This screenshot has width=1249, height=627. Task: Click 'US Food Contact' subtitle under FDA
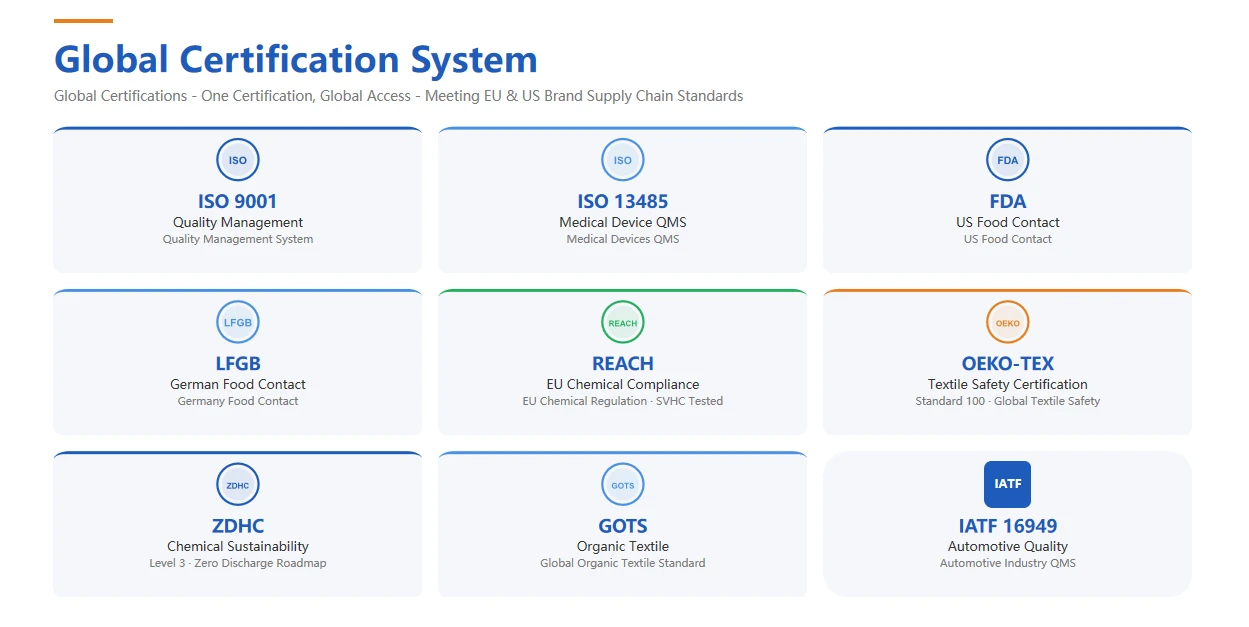(1008, 222)
